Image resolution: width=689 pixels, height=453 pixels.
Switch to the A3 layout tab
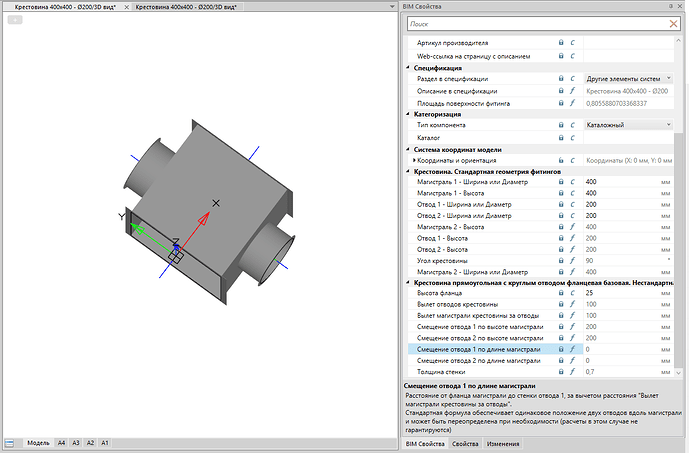pyautogui.click(x=76, y=443)
